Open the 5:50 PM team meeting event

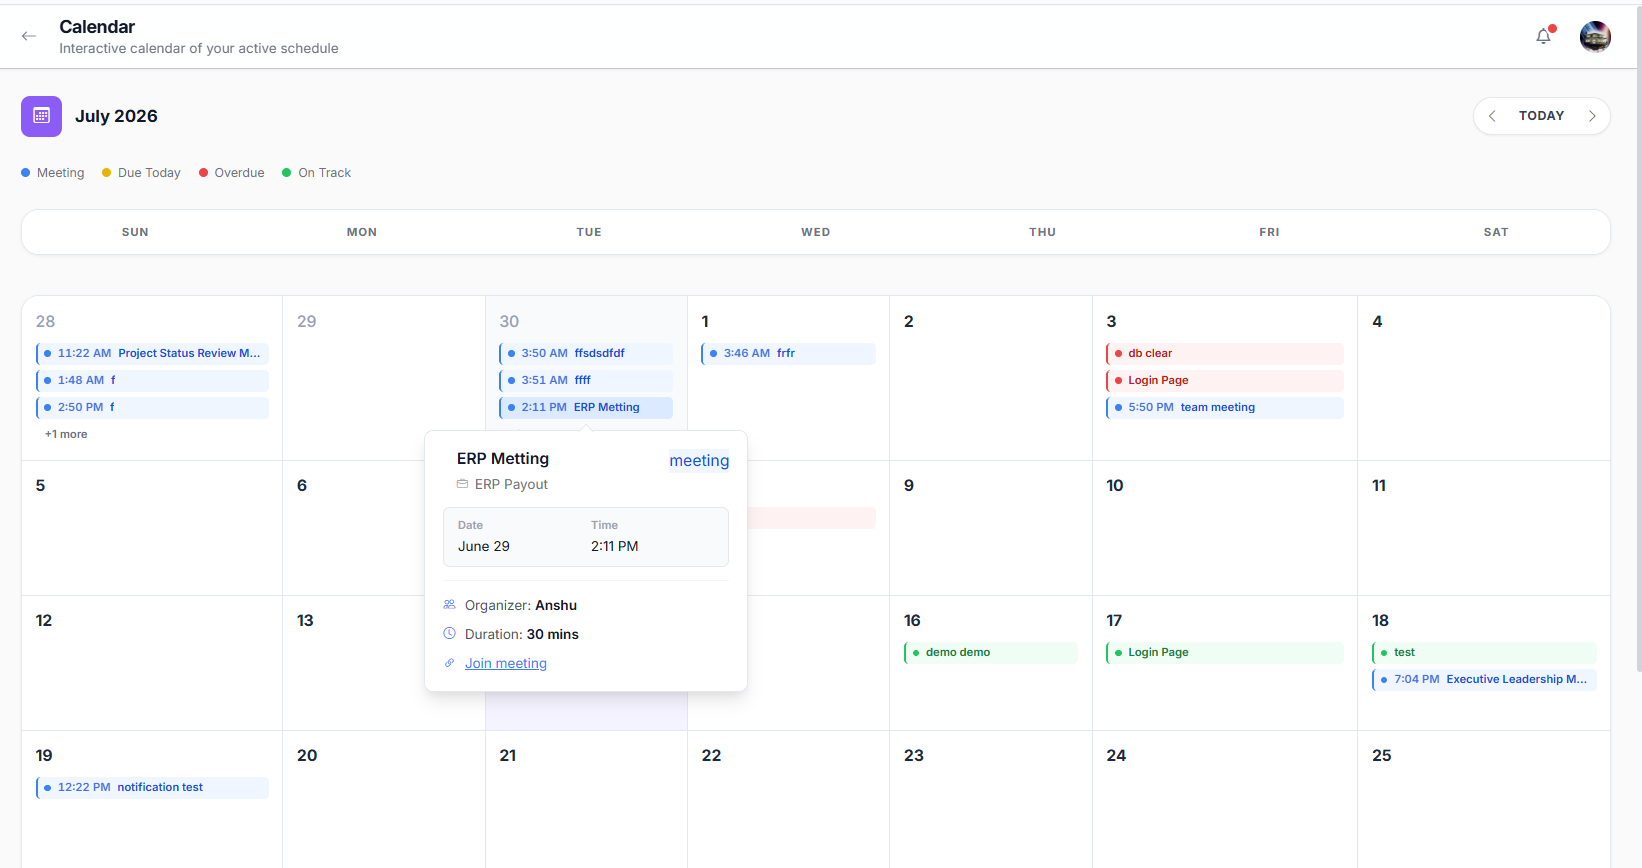[x=1225, y=407]
